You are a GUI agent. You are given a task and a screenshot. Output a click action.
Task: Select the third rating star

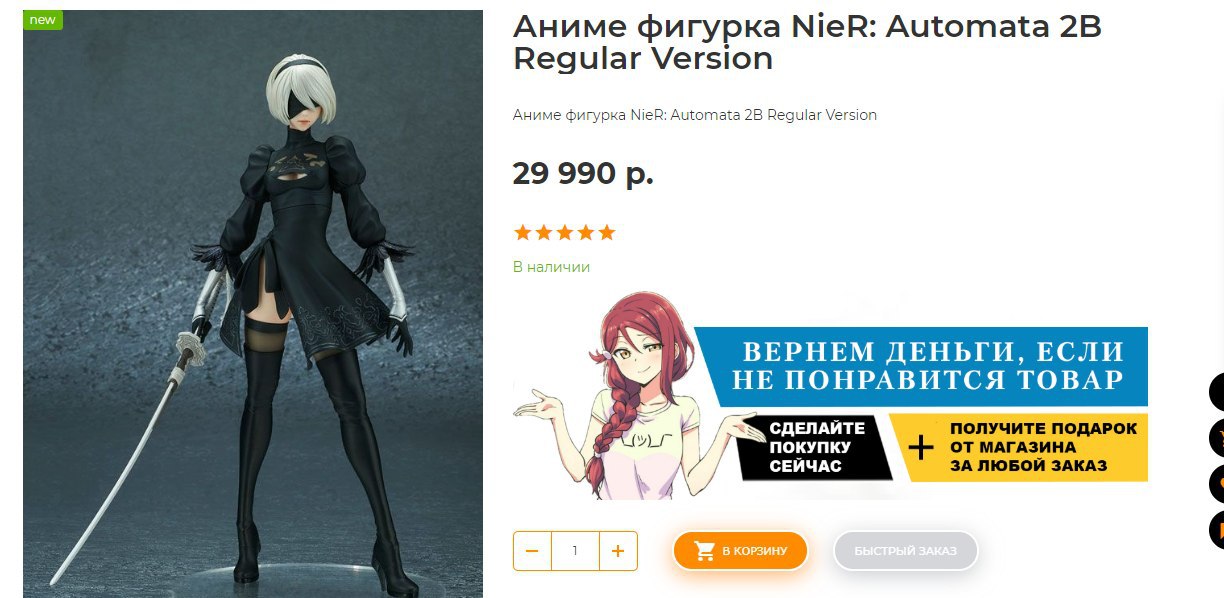(x=564, y=233)
